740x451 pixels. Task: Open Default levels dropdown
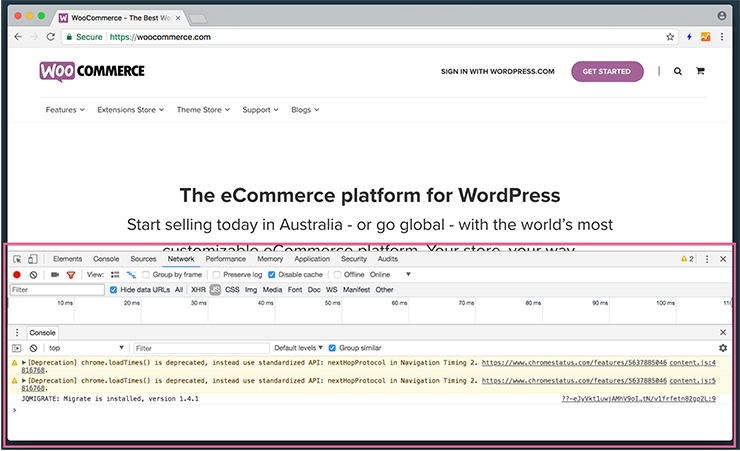[x=298, y=348]
